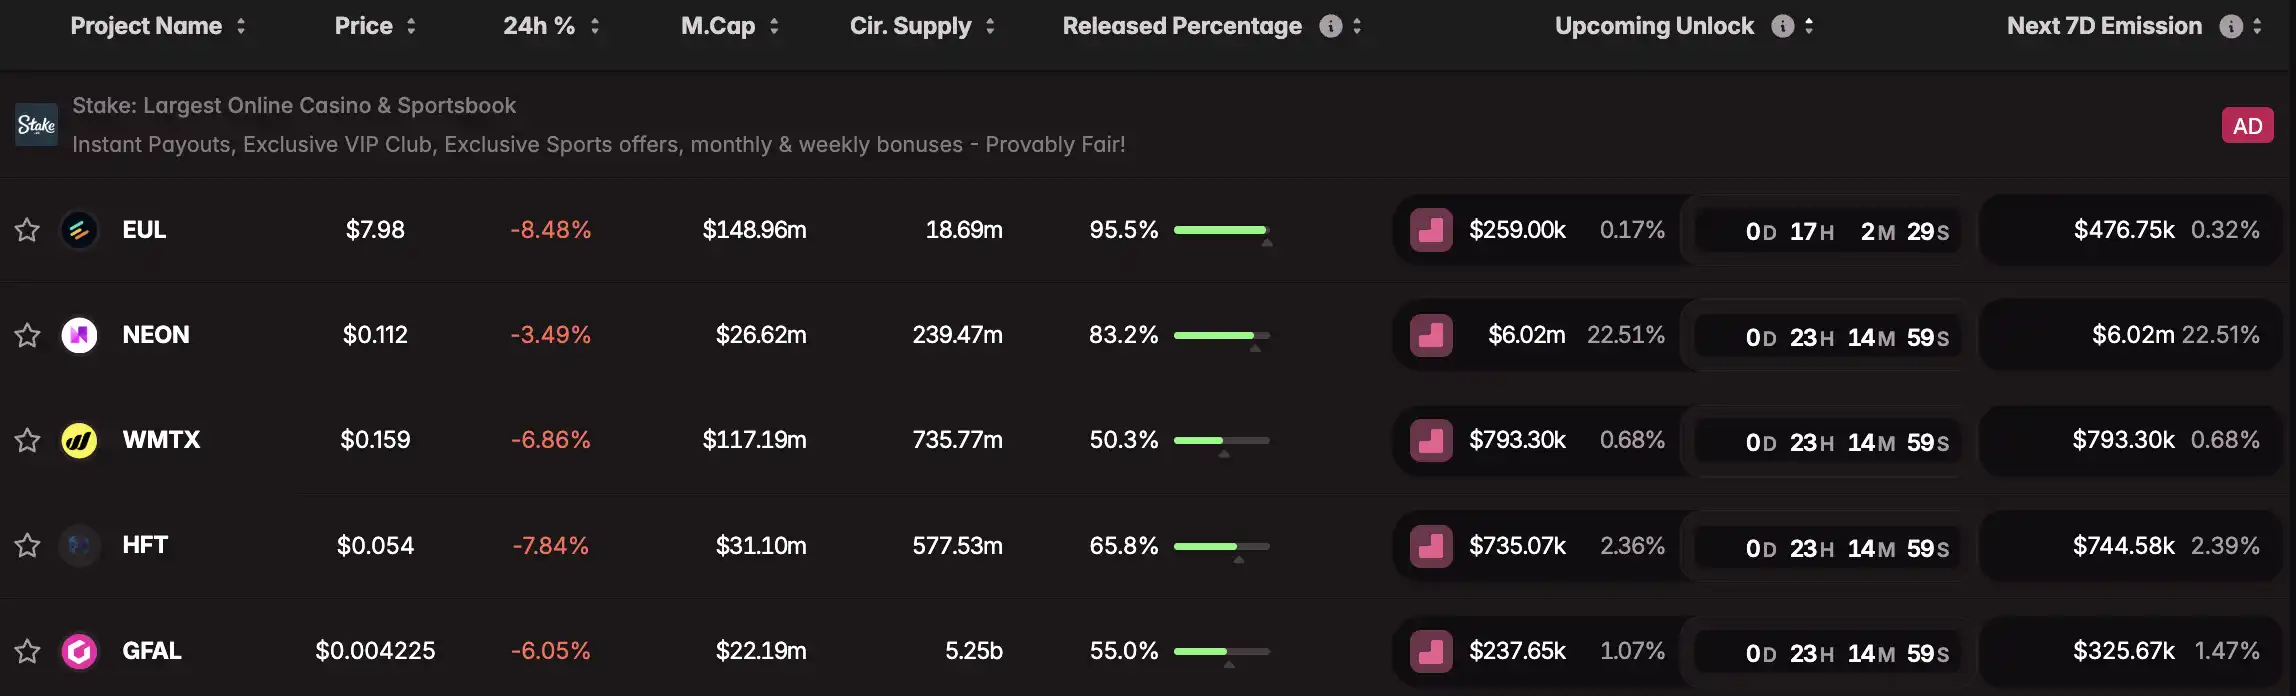The height and width of the screenshot is (696, 2296).
Task: Add HFT to favorites with star
Action: (x=27, y=545)
